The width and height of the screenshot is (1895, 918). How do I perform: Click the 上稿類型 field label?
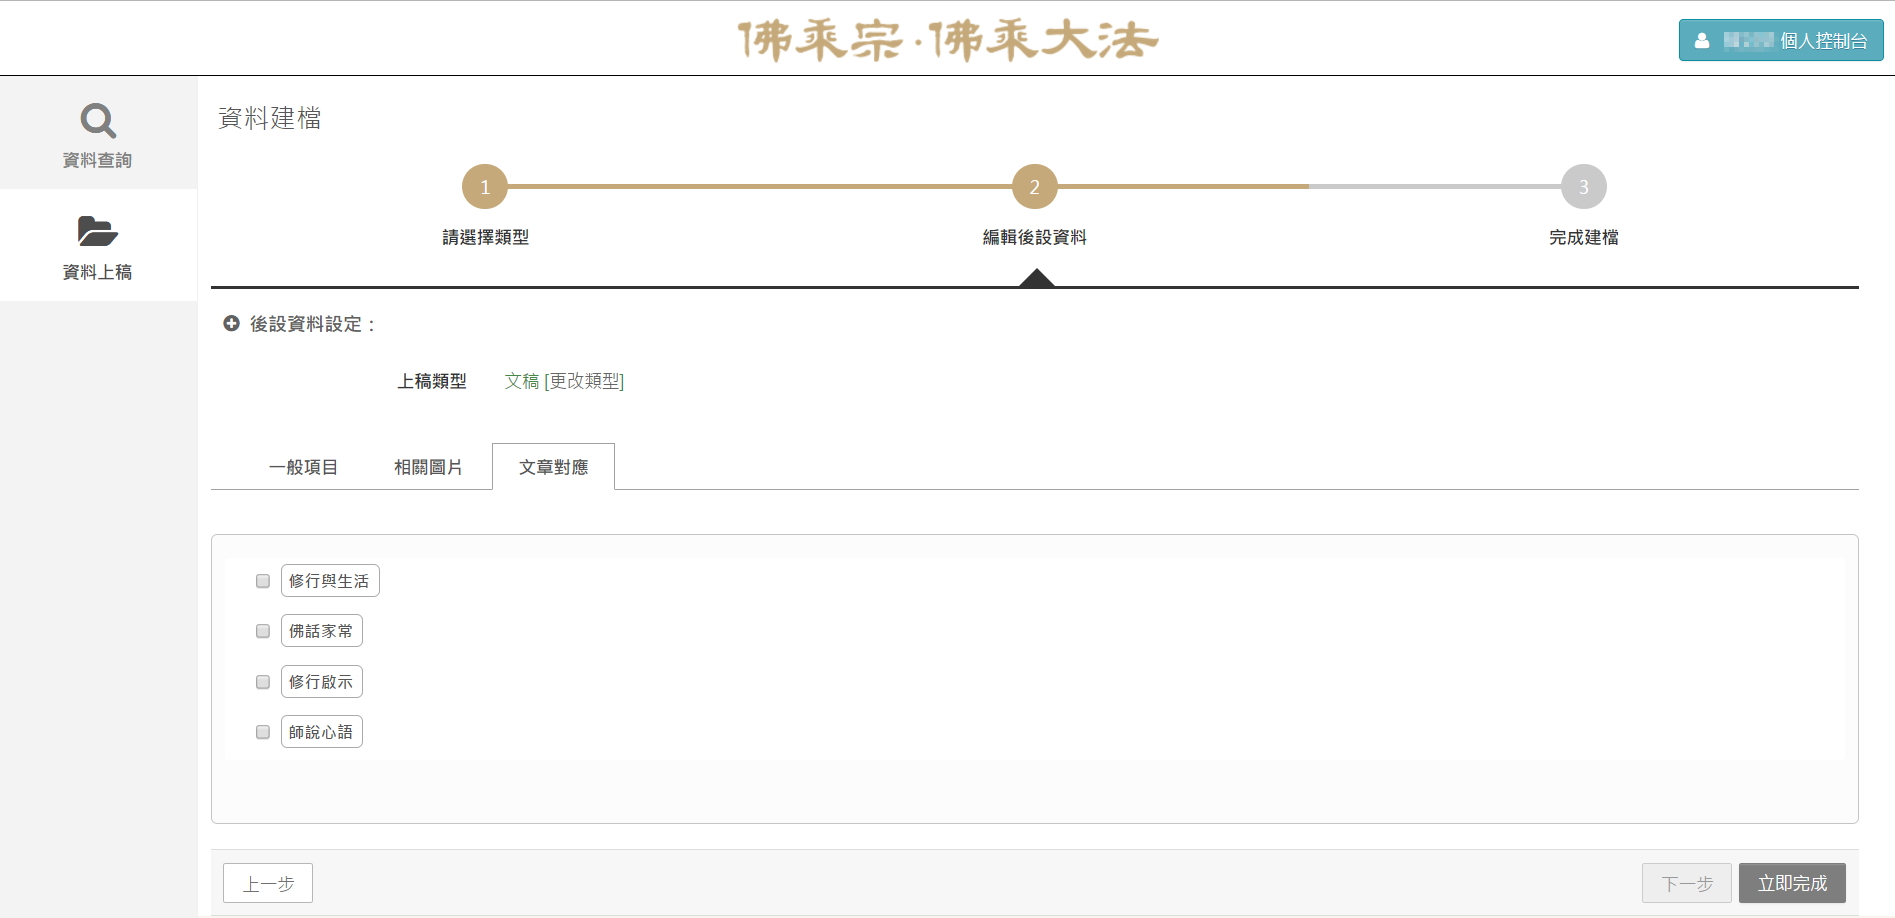coord(432,381)
